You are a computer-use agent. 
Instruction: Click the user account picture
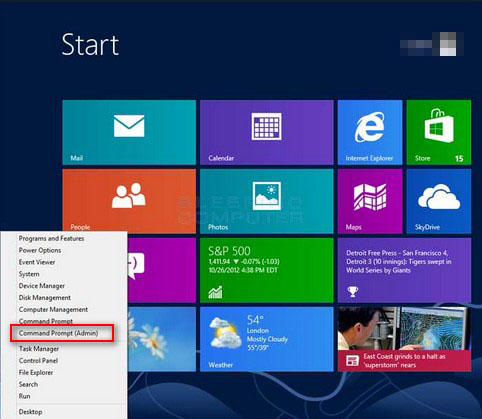coord(448,44)
